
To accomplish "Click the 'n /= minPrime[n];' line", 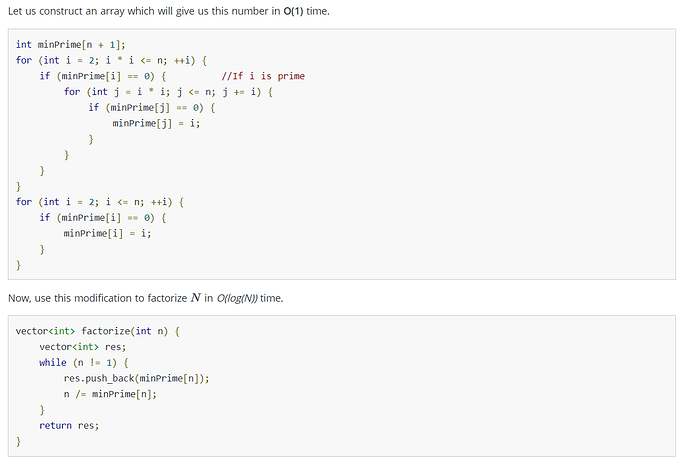I will (110, 394).
